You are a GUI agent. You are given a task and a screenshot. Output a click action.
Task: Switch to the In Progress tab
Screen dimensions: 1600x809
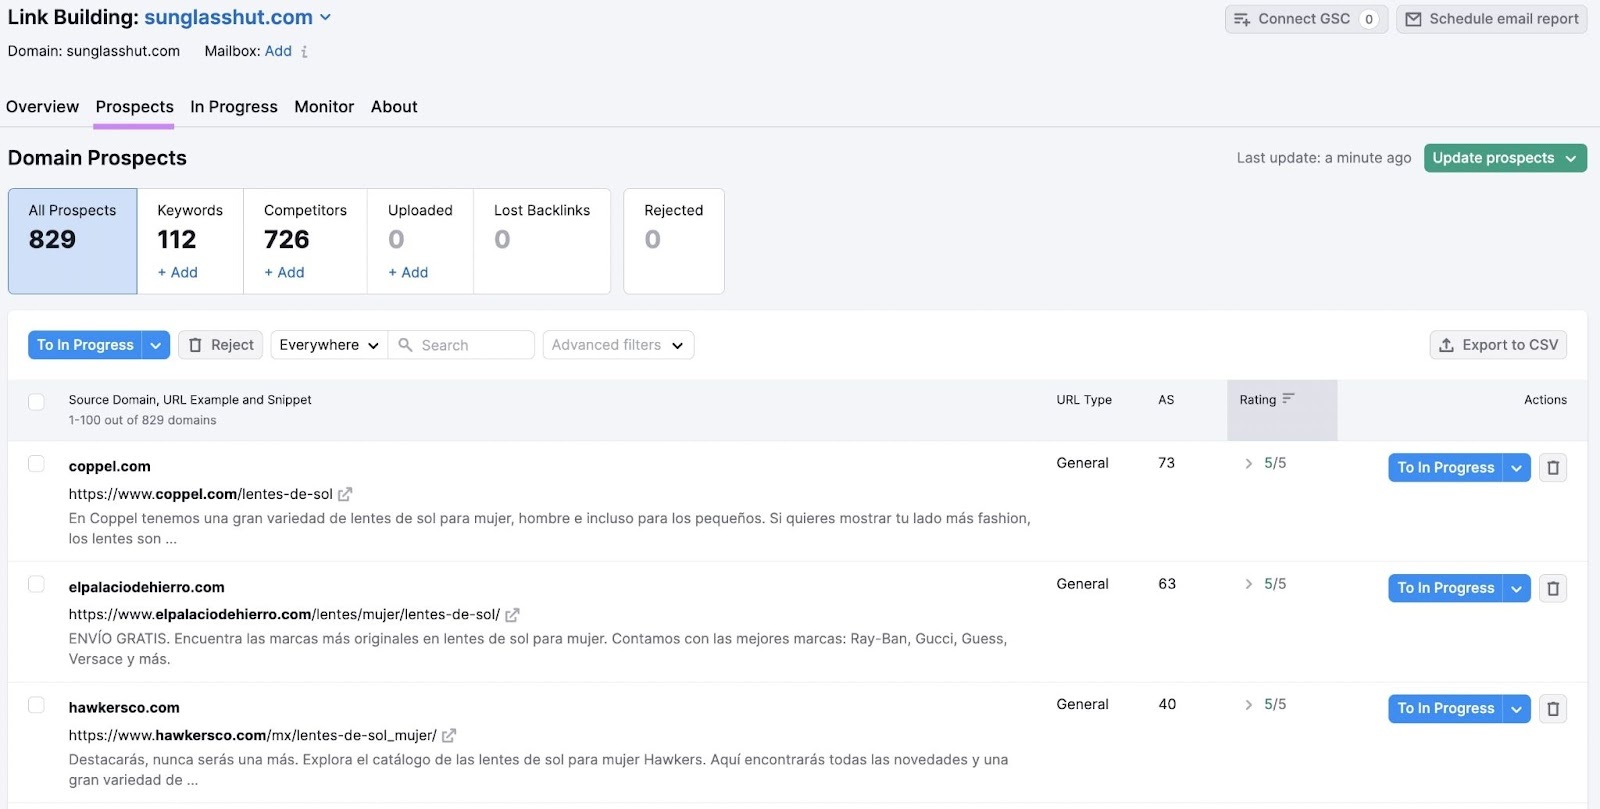234,107
